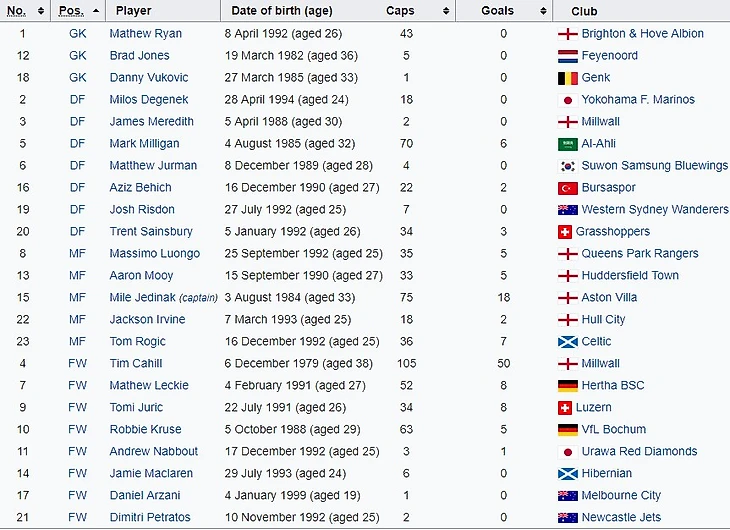The image size is (730, 530).
Task: Click the Saudi Arabia flag beside Al-Ahli
Action: point(567,144)
